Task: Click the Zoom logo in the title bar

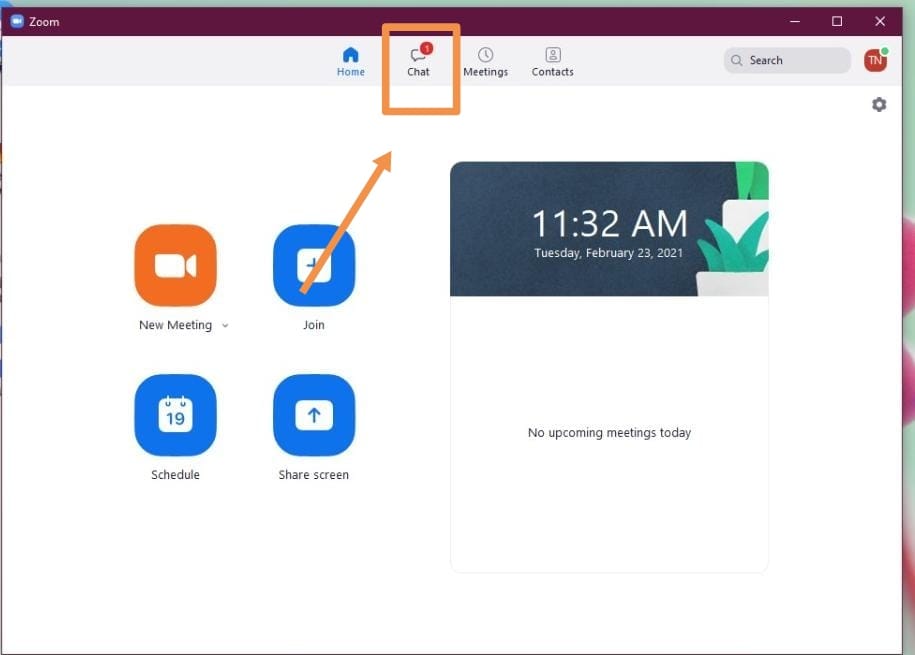Action: click(x=14, y=20)
